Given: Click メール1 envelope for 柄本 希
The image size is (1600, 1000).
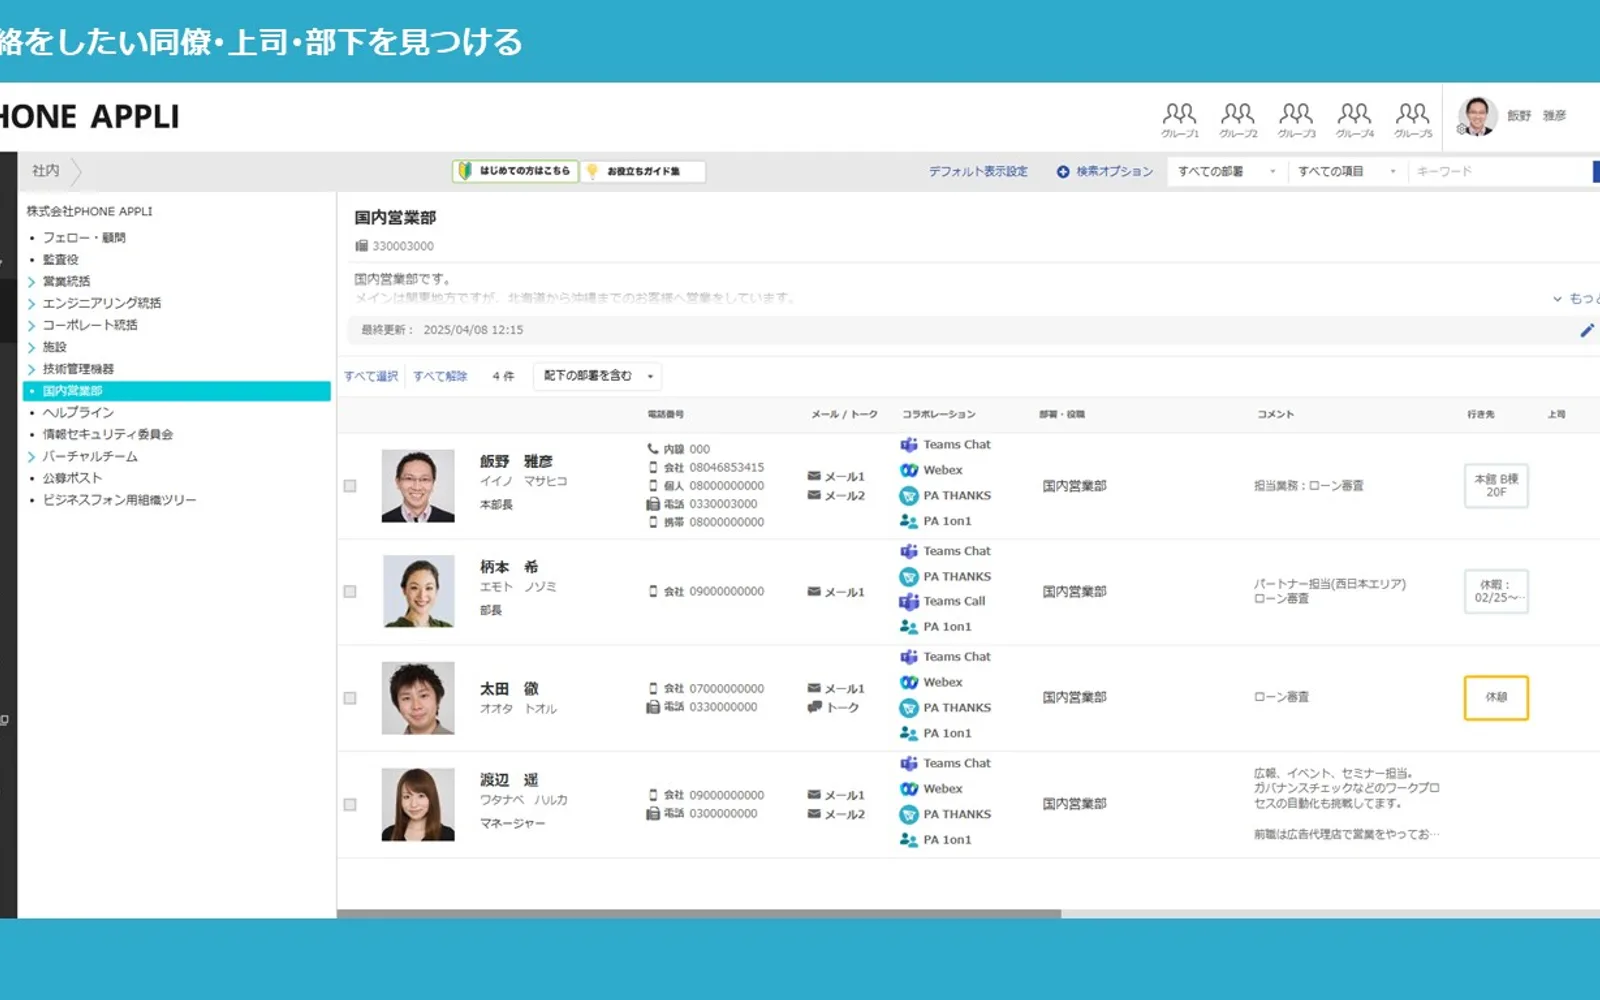Looking at the screenshot, I should click(x=836, y=592).
